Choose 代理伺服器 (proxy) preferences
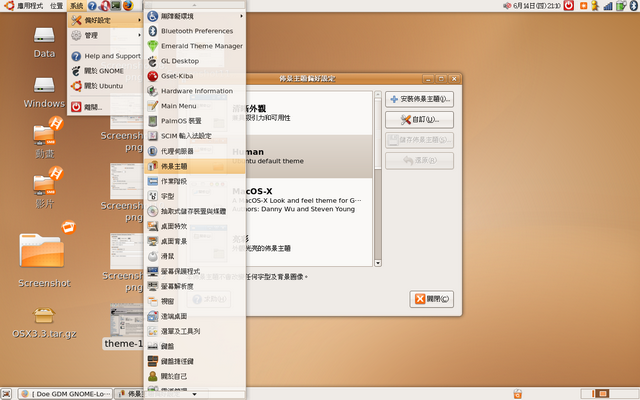This screenshot has height=400, width=640. click(195, 151)
